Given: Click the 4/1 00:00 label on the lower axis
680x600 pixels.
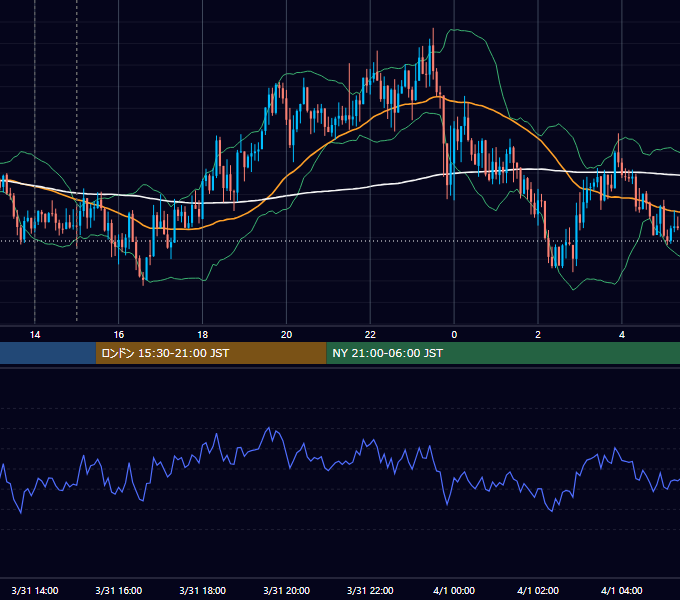Looking at the screenshot, I should coord(454,590).
